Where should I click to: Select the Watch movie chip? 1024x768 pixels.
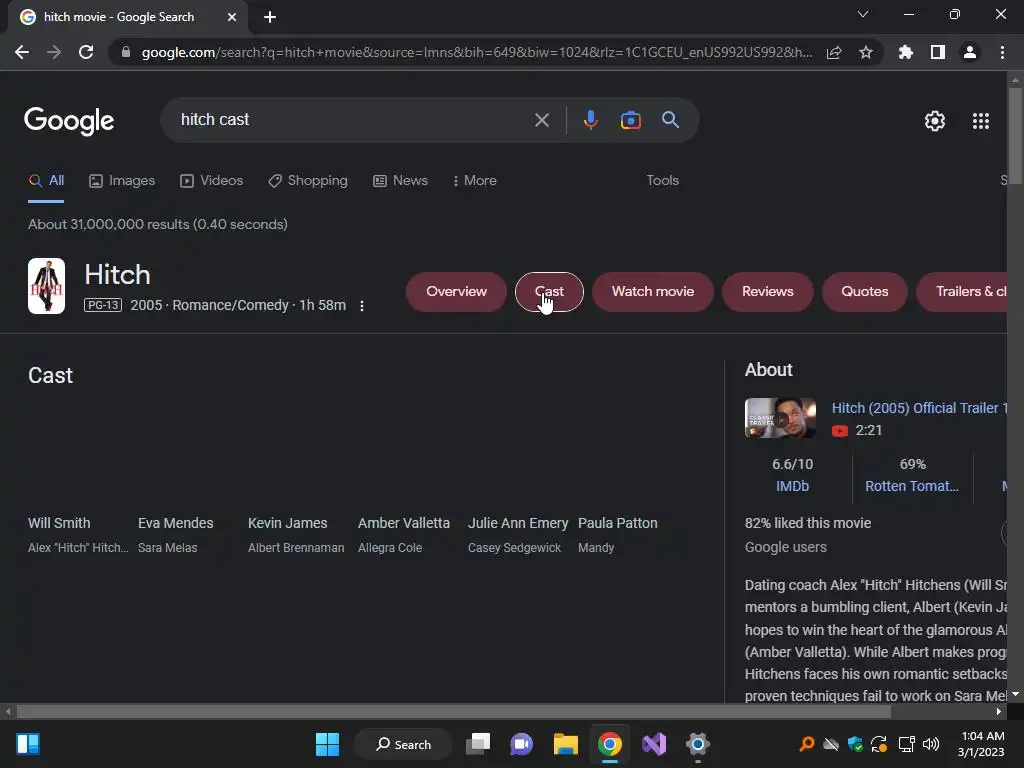click(652, 292)
